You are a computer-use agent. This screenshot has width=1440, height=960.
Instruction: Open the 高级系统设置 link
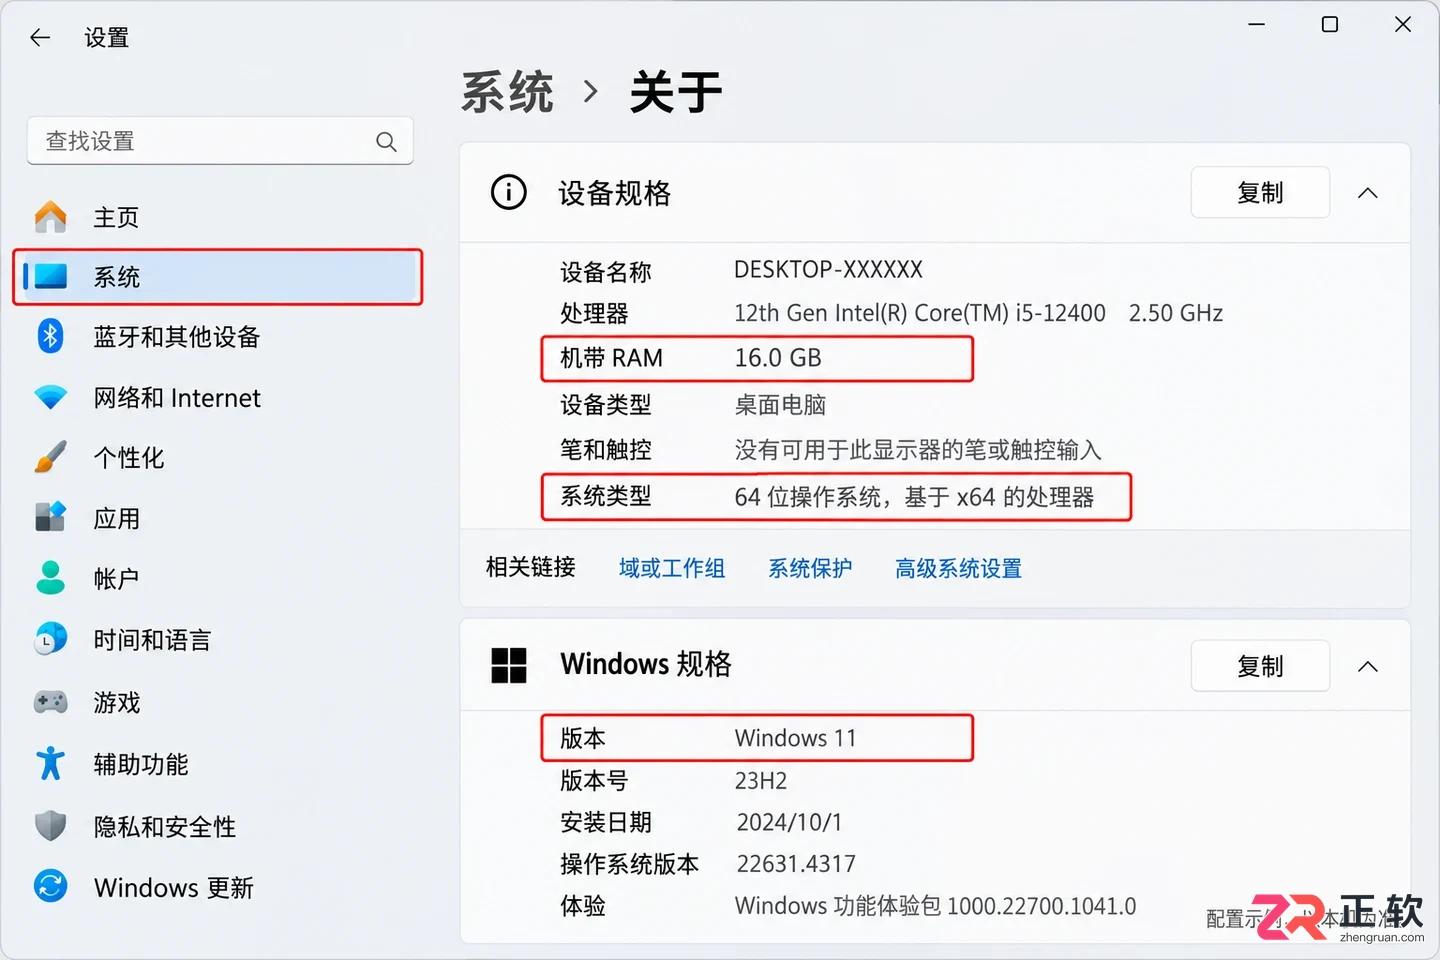(958, 568)
